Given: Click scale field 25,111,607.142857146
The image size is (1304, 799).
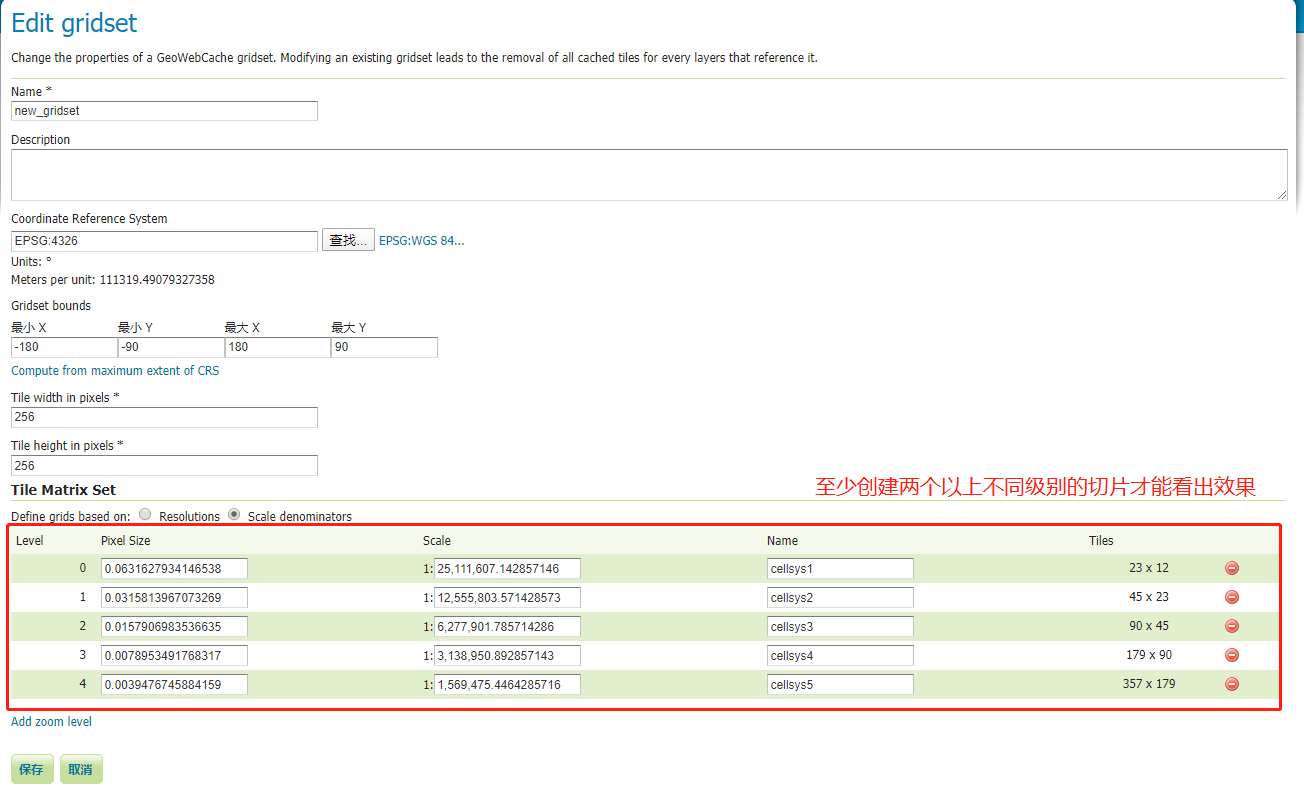Looking at the screenshot, I should point(507,568).
